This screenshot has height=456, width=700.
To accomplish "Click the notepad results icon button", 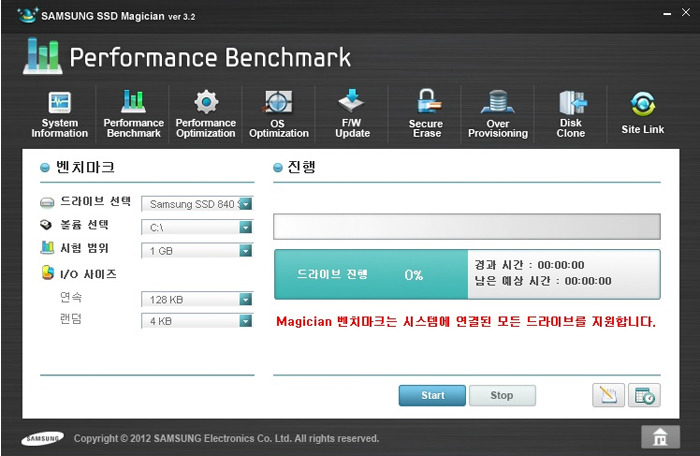I will coord(608,395).
